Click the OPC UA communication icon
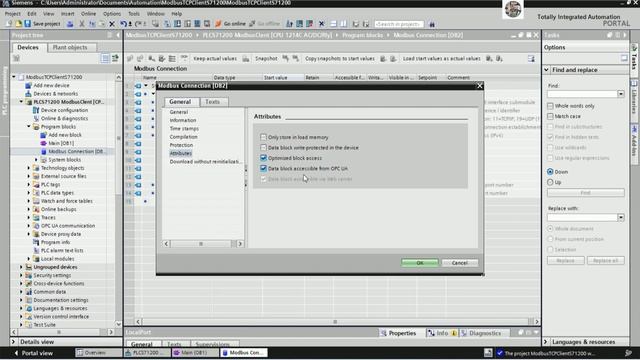The height and width of the screenshot is (360, 640). click(36, 226)
